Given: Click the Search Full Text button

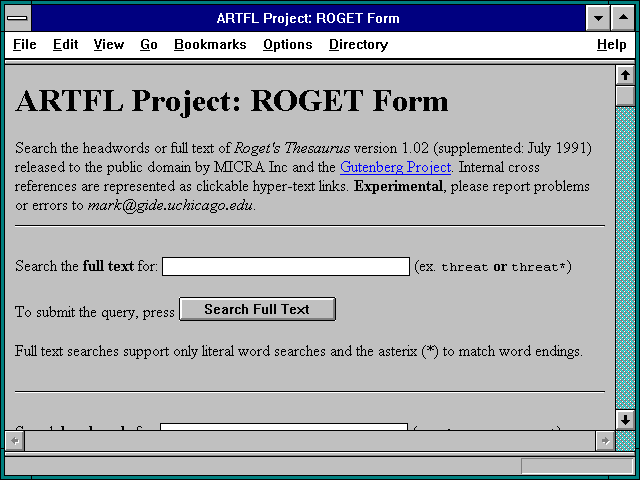Looking at the screenshot, I should [257, 309].
